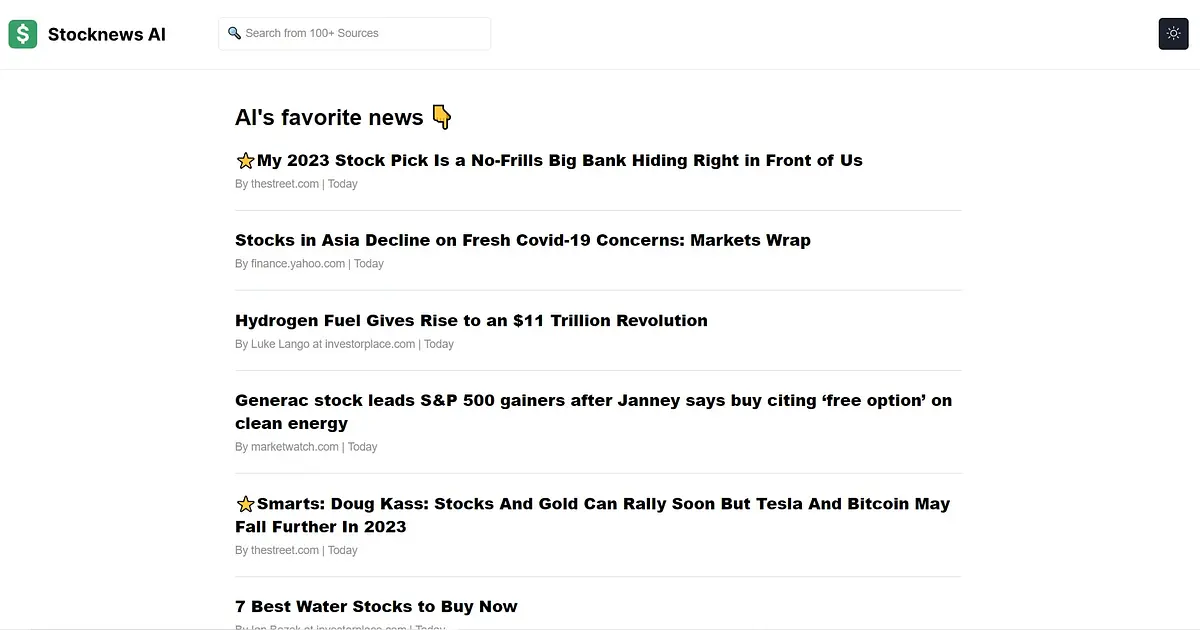Click the magnifying glass search icon
This screenshot has height=630, width=1200.
pos(235,33)
